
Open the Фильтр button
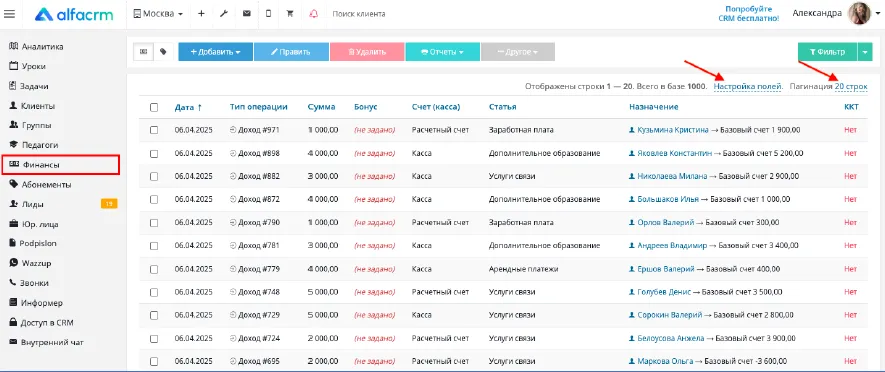(x=827, y=51)
